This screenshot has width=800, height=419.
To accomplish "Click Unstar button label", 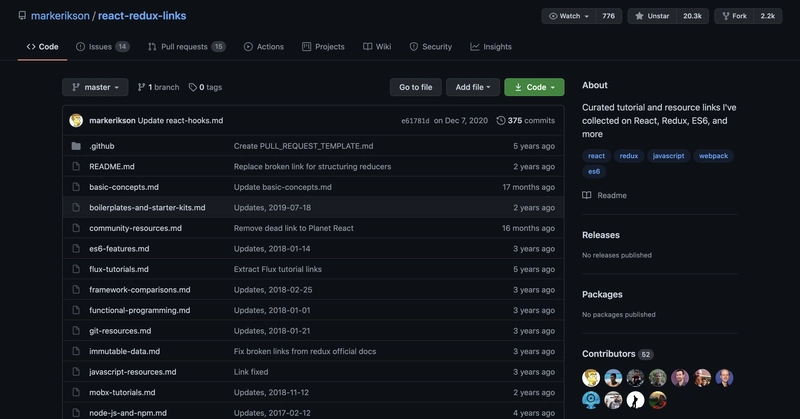I will [x=658, y=16].
